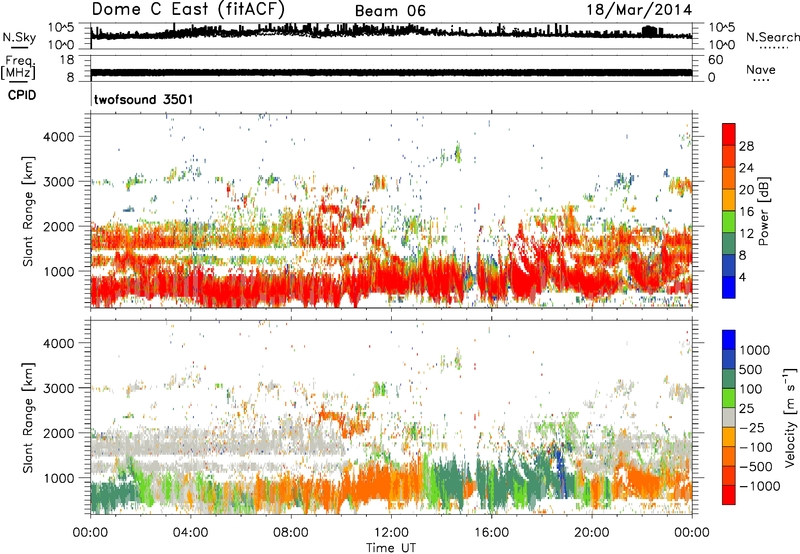Click the black frequency band plot
This screenshot has width=800, height=554.
click(x=391, y=72)
